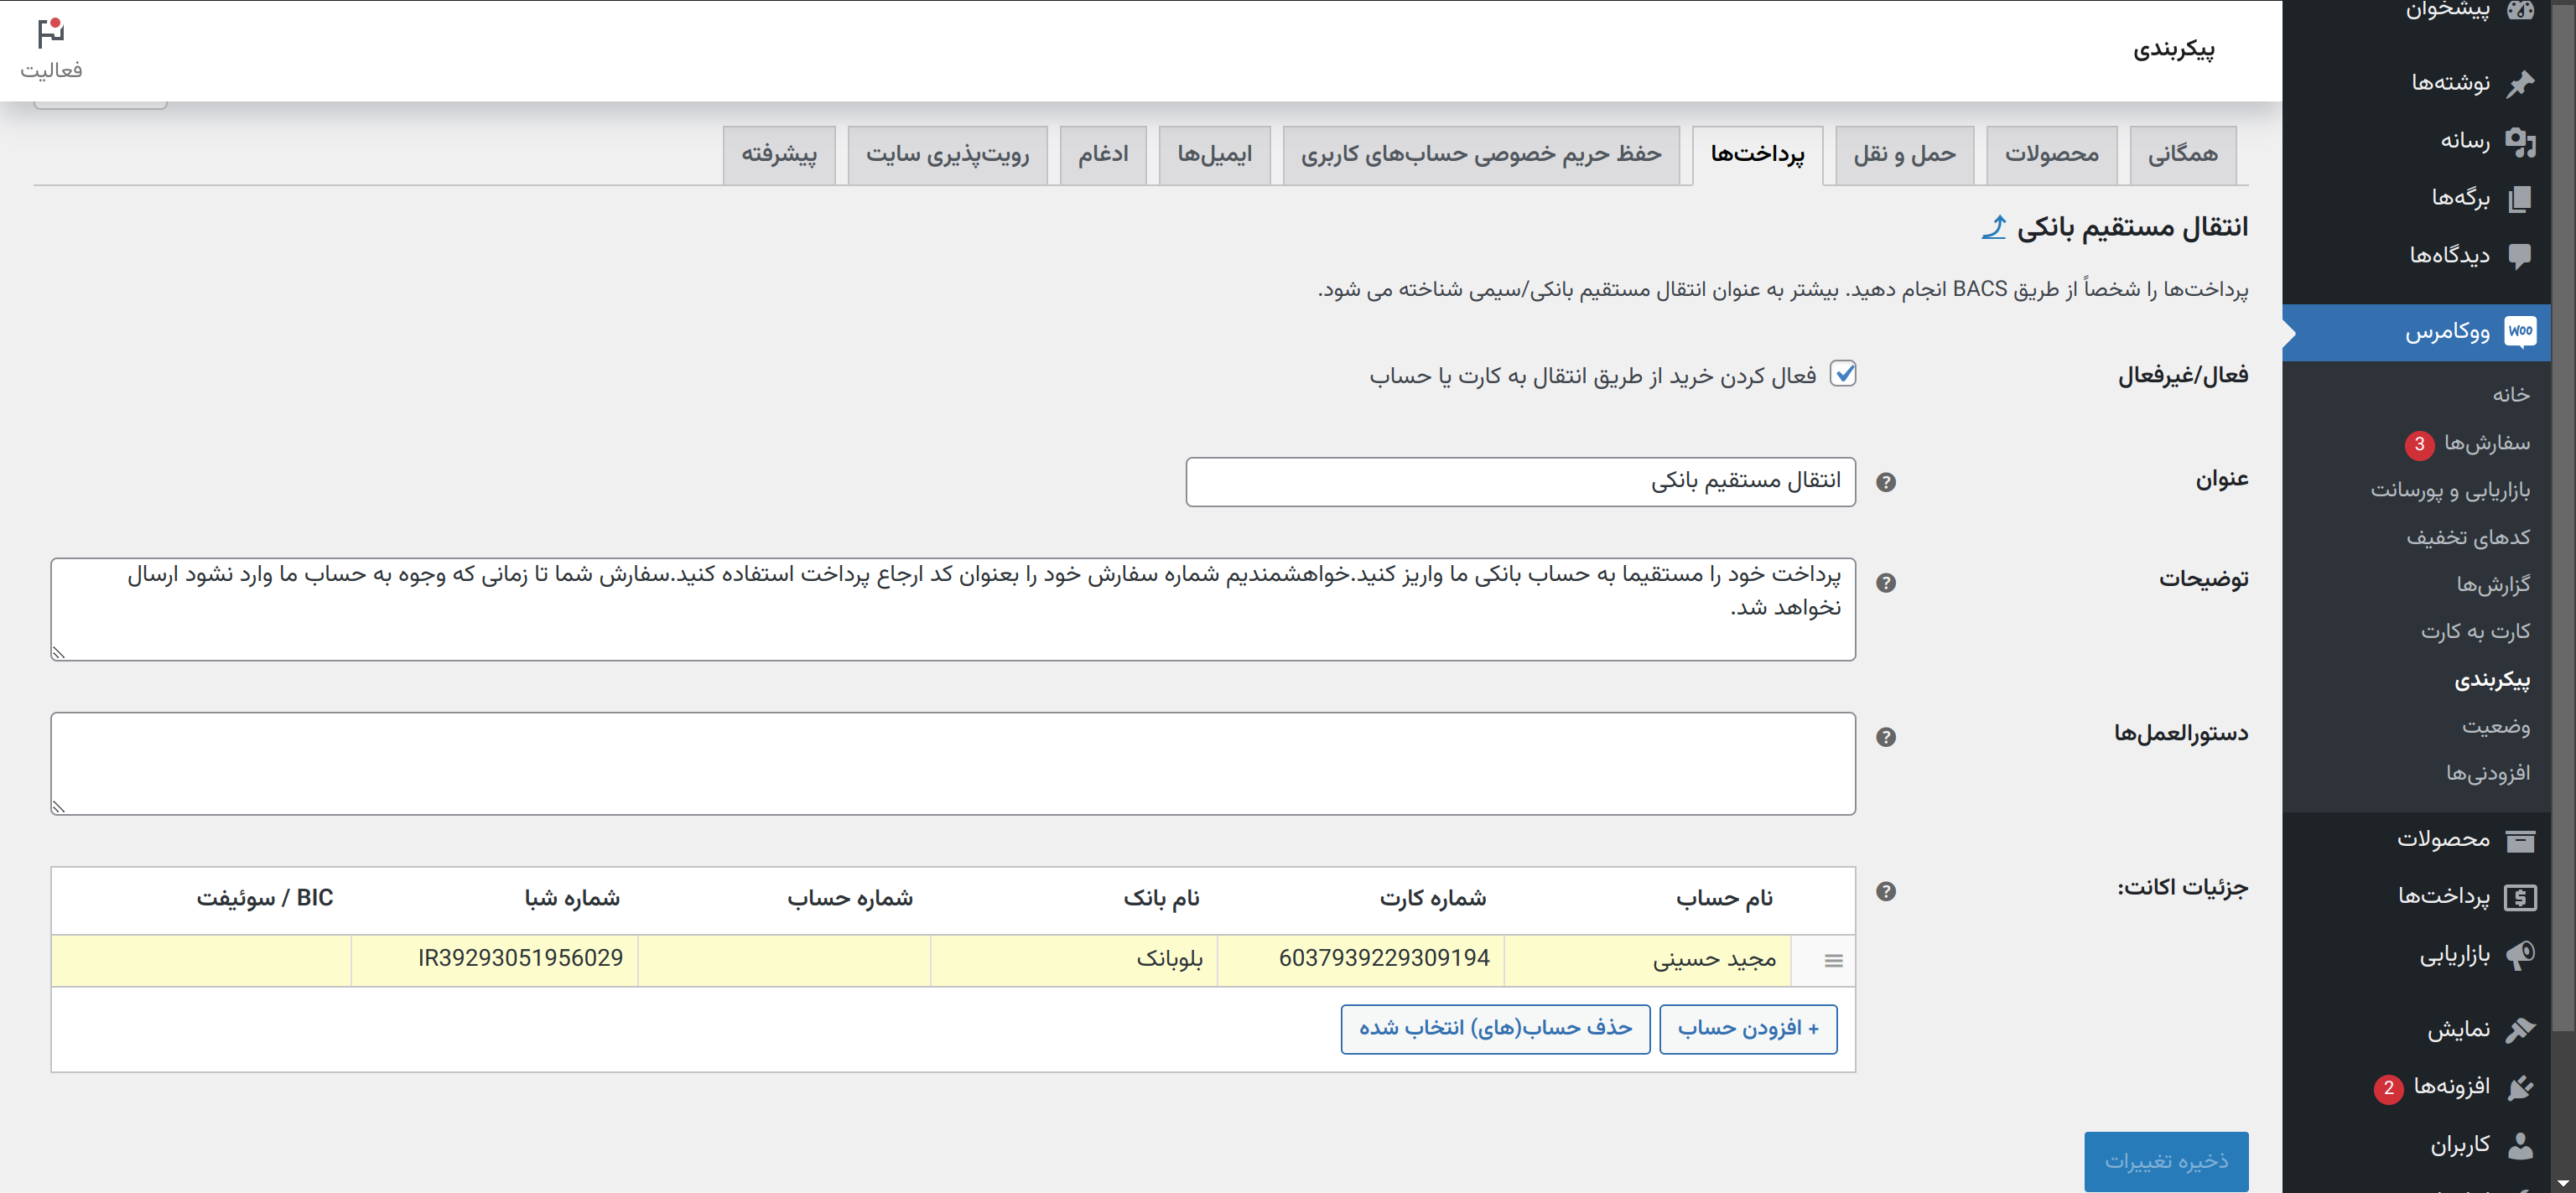2576x1193 pixels.
Task: Open the پیشرفته tab
Action: (779, 154)
